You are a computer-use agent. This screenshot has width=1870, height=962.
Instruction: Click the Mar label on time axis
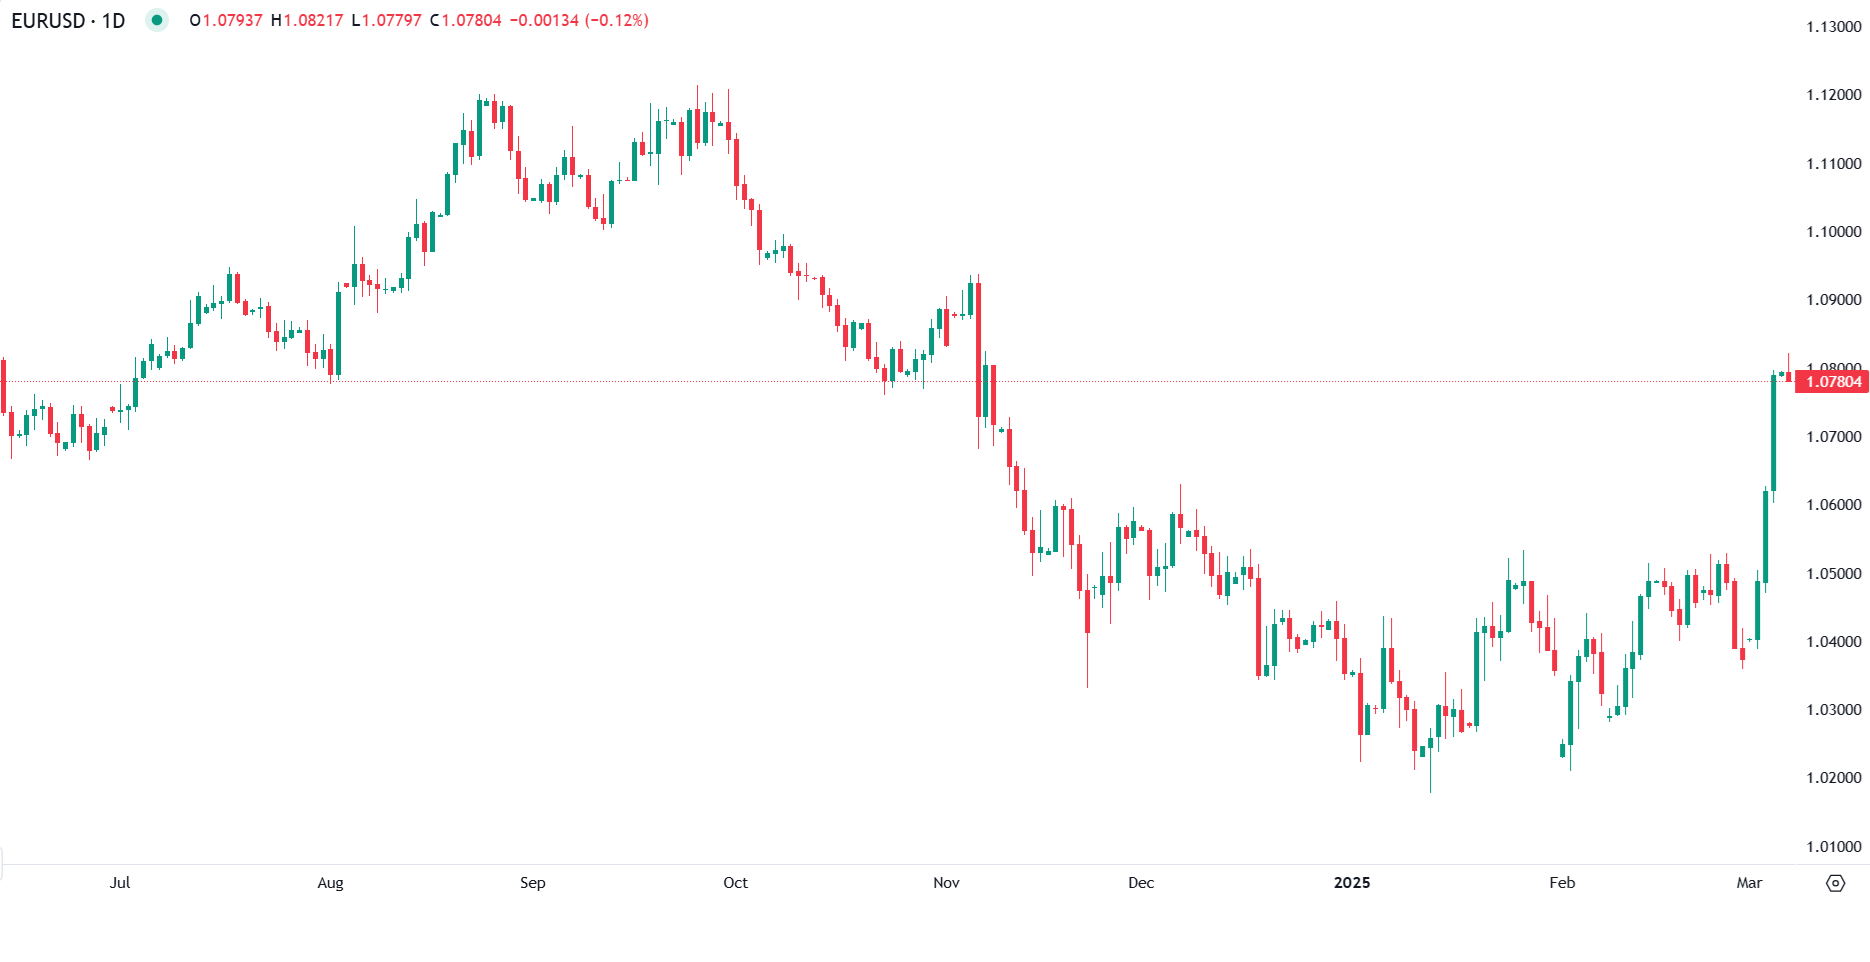pyautogui.click(x=1749, y=883)
